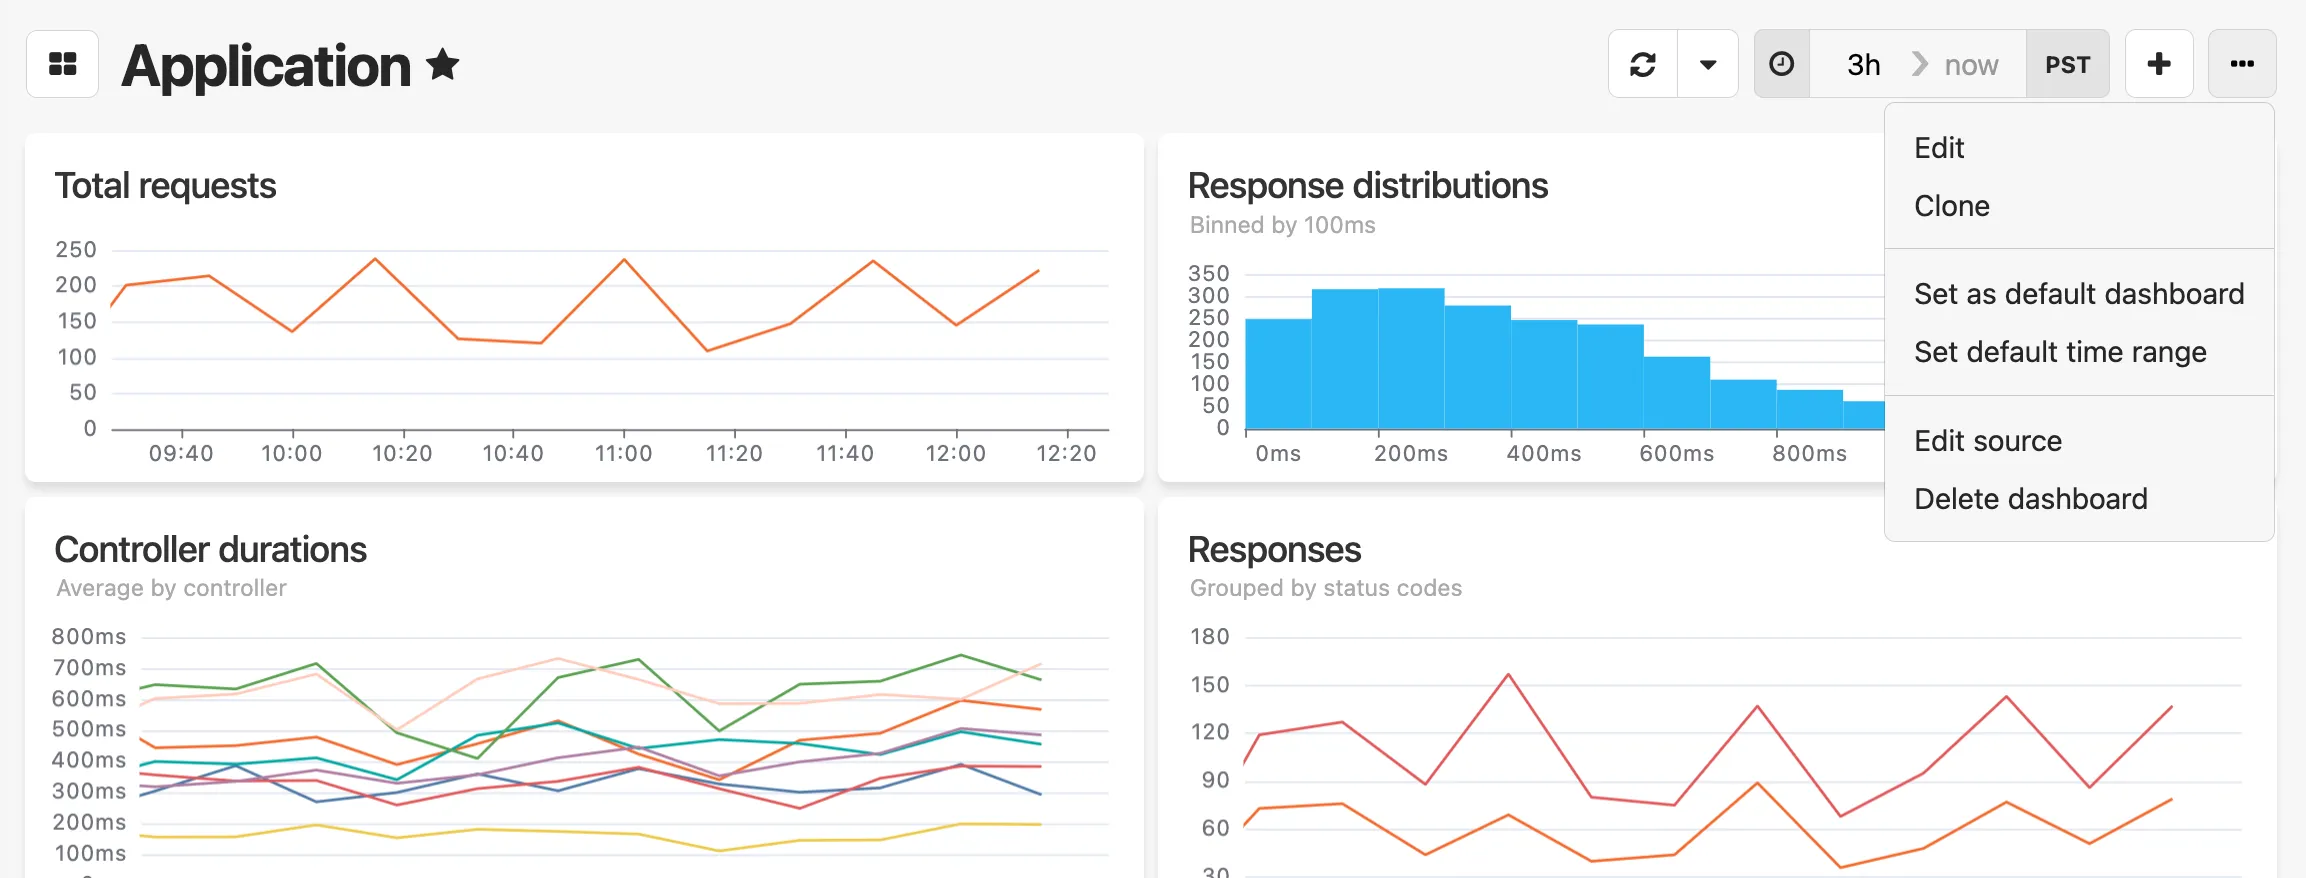Choose Edit from the dashboard menu

click(1939, 148)
